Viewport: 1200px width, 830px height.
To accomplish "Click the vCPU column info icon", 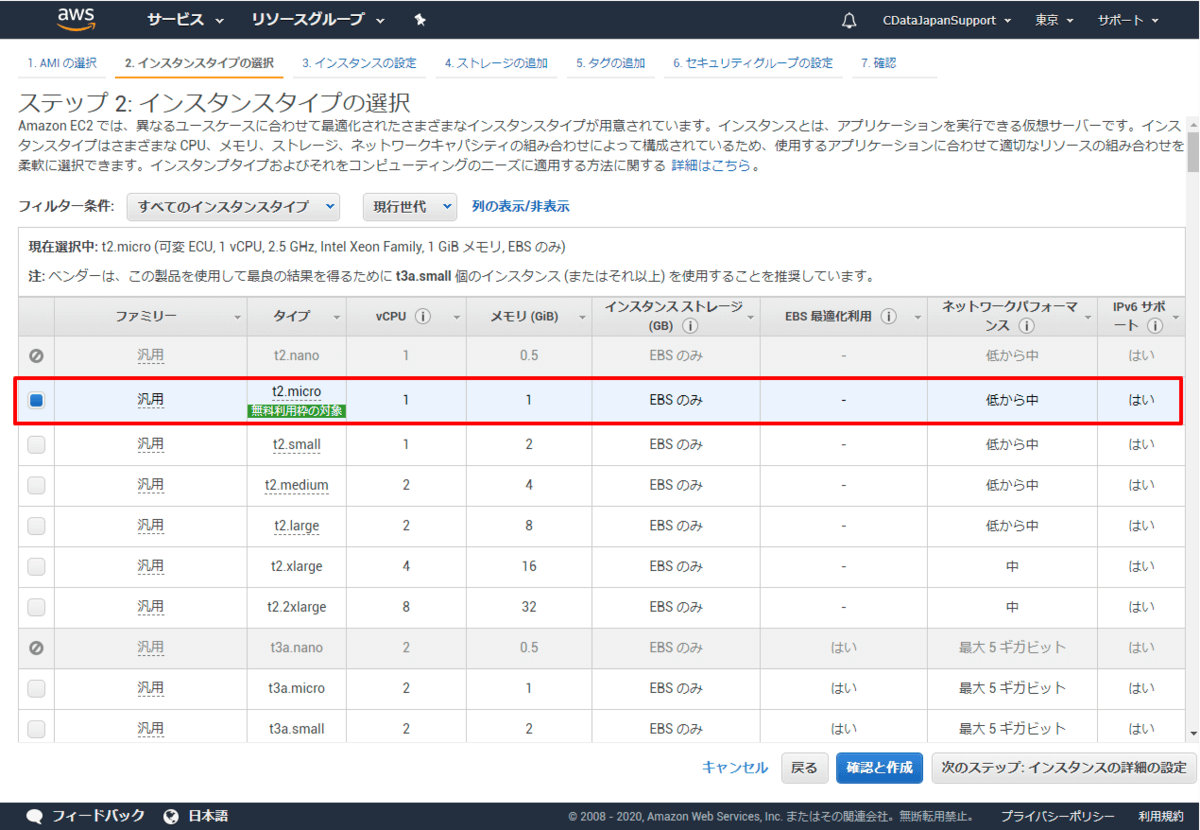I will tap(423, 316).
